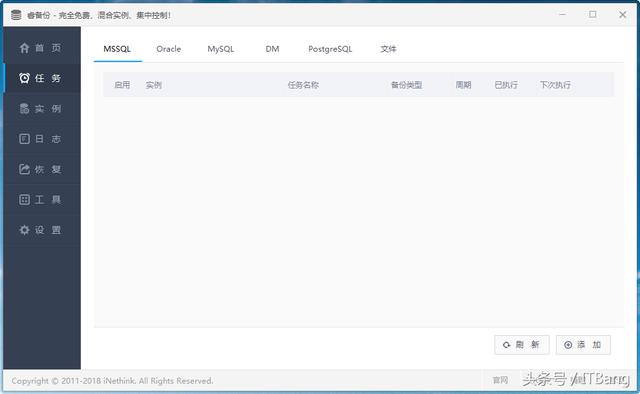Click the 添加 add button
This screenshot has height=394, width=640.
583,345
